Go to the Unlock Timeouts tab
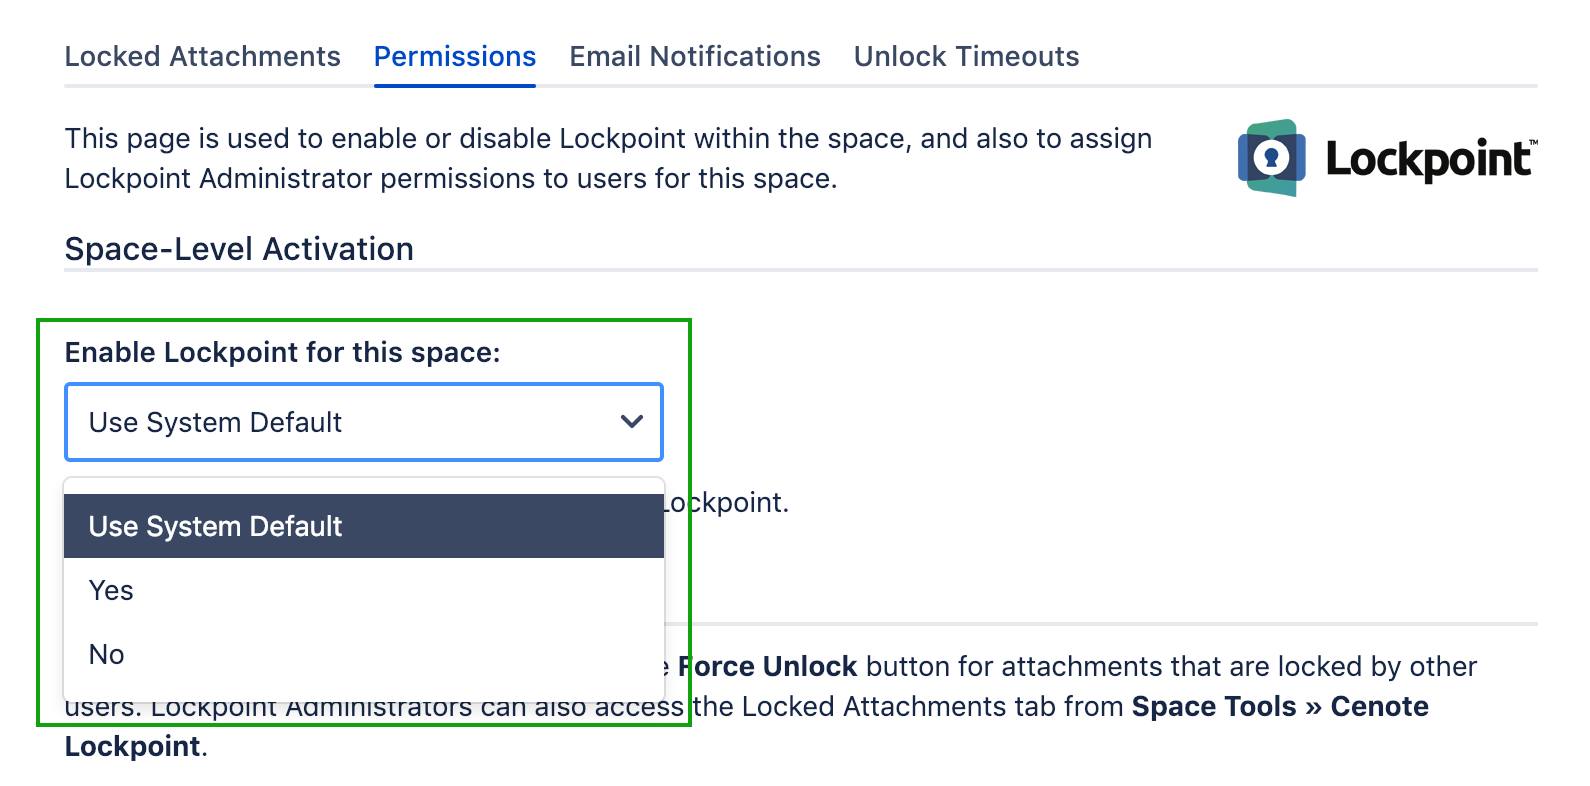The image size is (1590, 786). point(966,57)
